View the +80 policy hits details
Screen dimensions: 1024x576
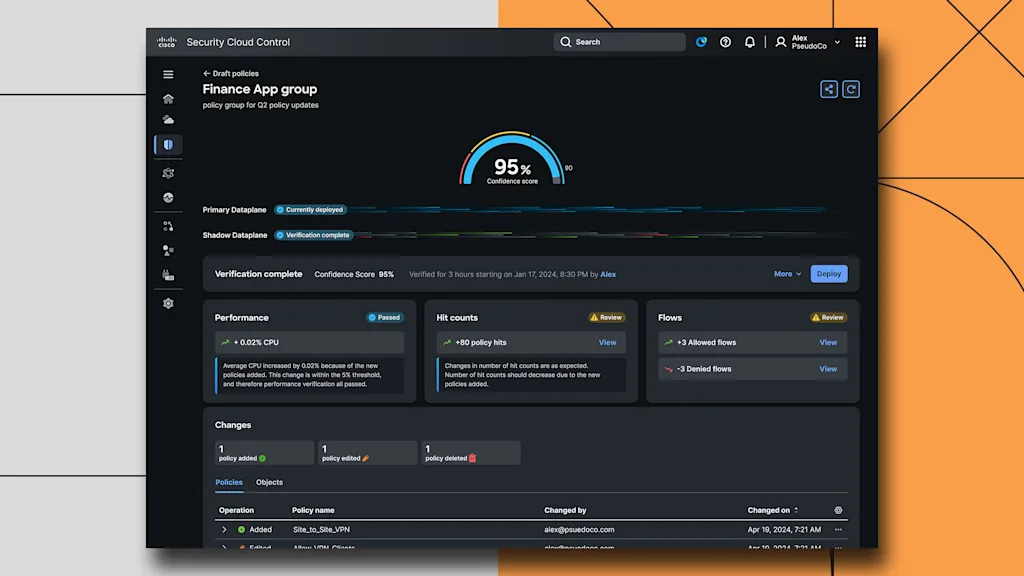tap(607, 342)
